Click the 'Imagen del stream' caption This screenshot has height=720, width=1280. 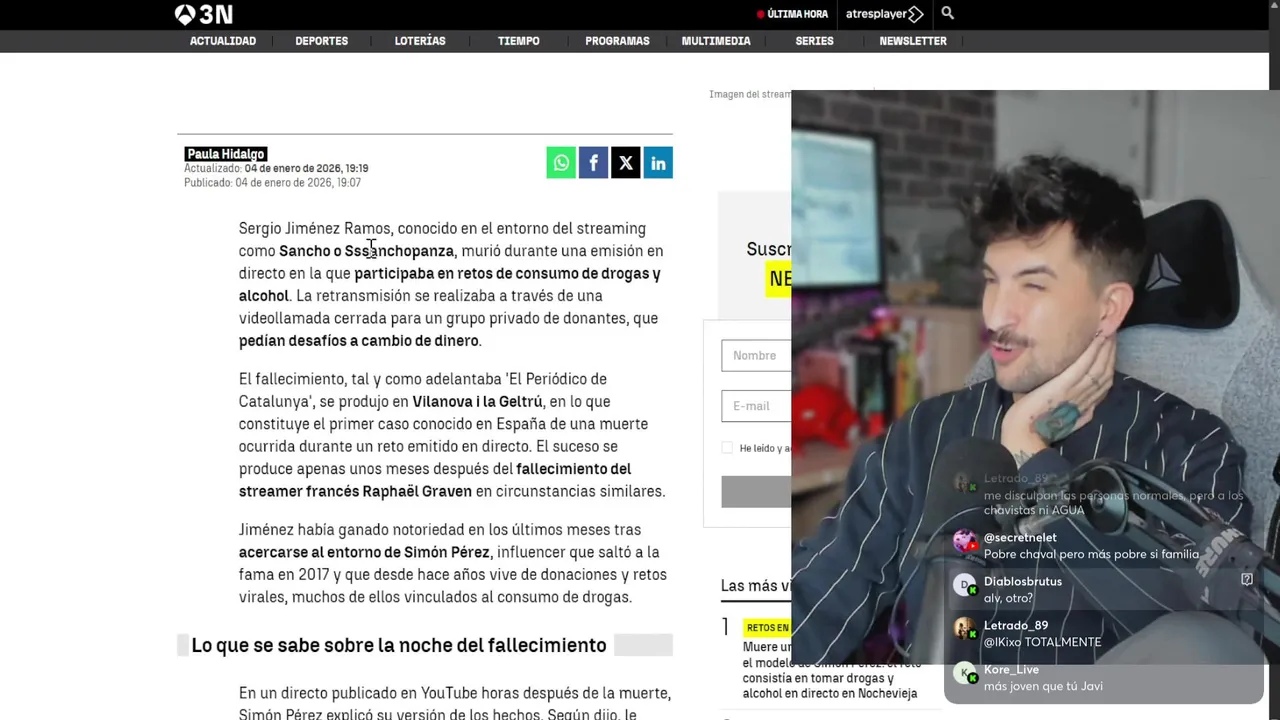coord(750,94)
